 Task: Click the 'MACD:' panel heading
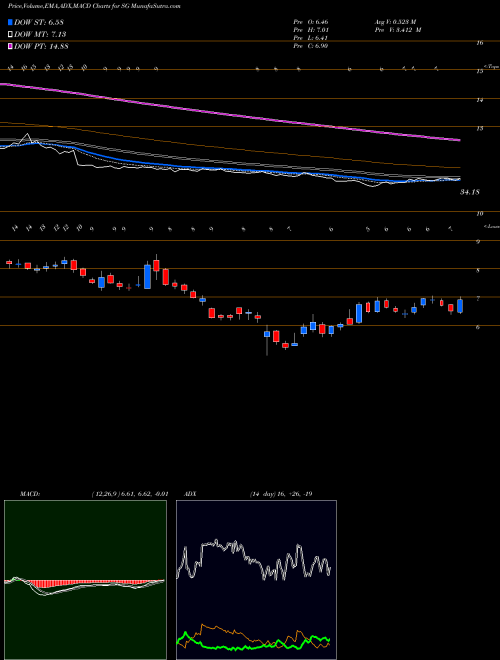click(x=29, y=494)
